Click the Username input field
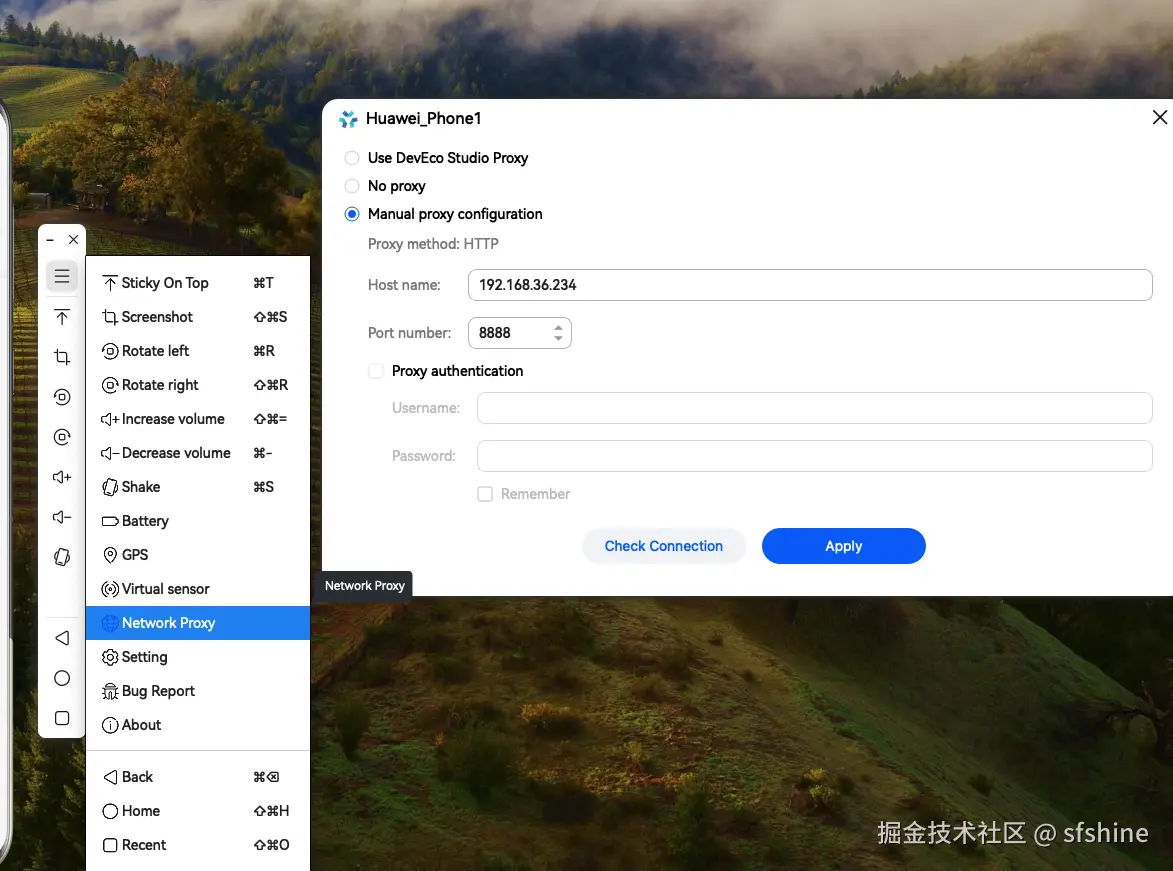 815,408
